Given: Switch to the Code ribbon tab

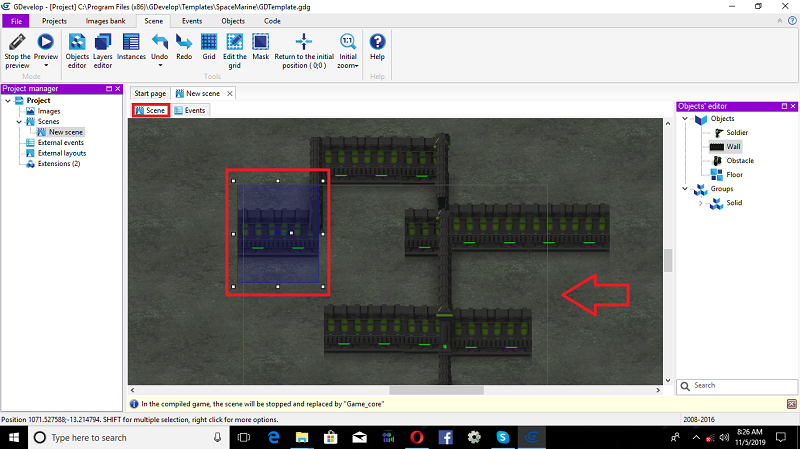Looking at the screenshot, I should tap(272, 21).
